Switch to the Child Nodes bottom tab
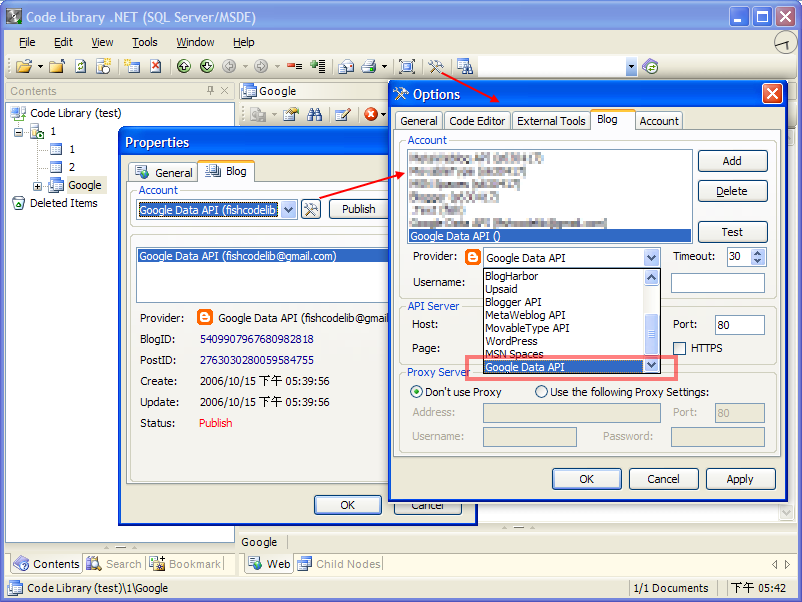This screenshot has width=802, height=602. (x=341, y=564)
